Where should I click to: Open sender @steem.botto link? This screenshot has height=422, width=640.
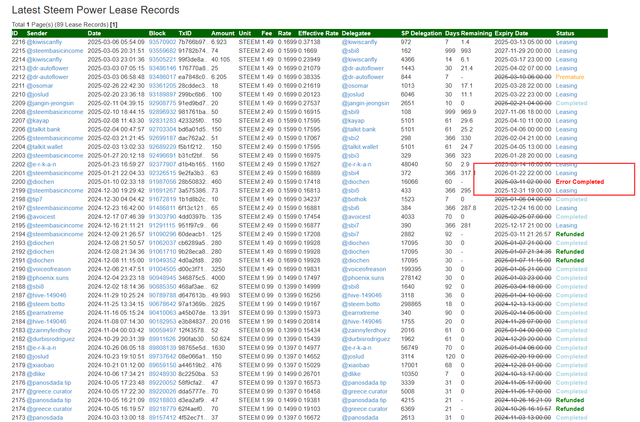tap(45, 304)
